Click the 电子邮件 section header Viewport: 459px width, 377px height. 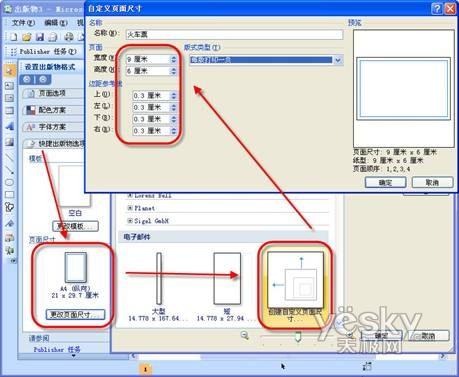224,237
